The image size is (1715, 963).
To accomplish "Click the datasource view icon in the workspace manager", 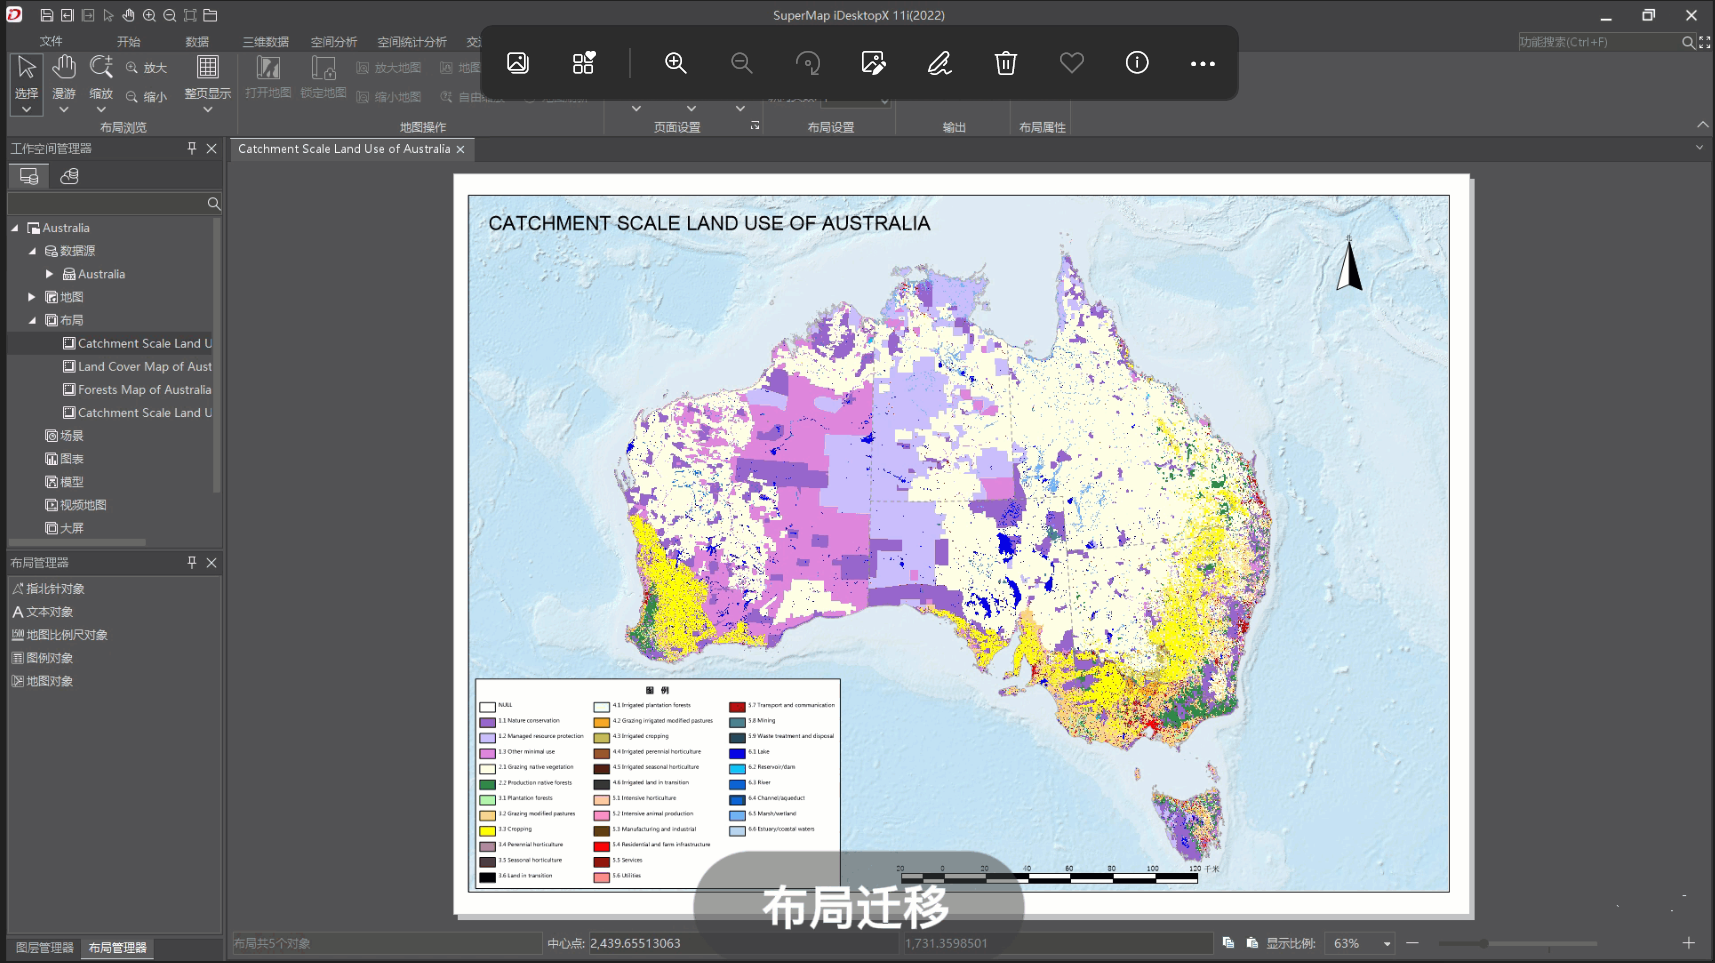I will (29, 176).
